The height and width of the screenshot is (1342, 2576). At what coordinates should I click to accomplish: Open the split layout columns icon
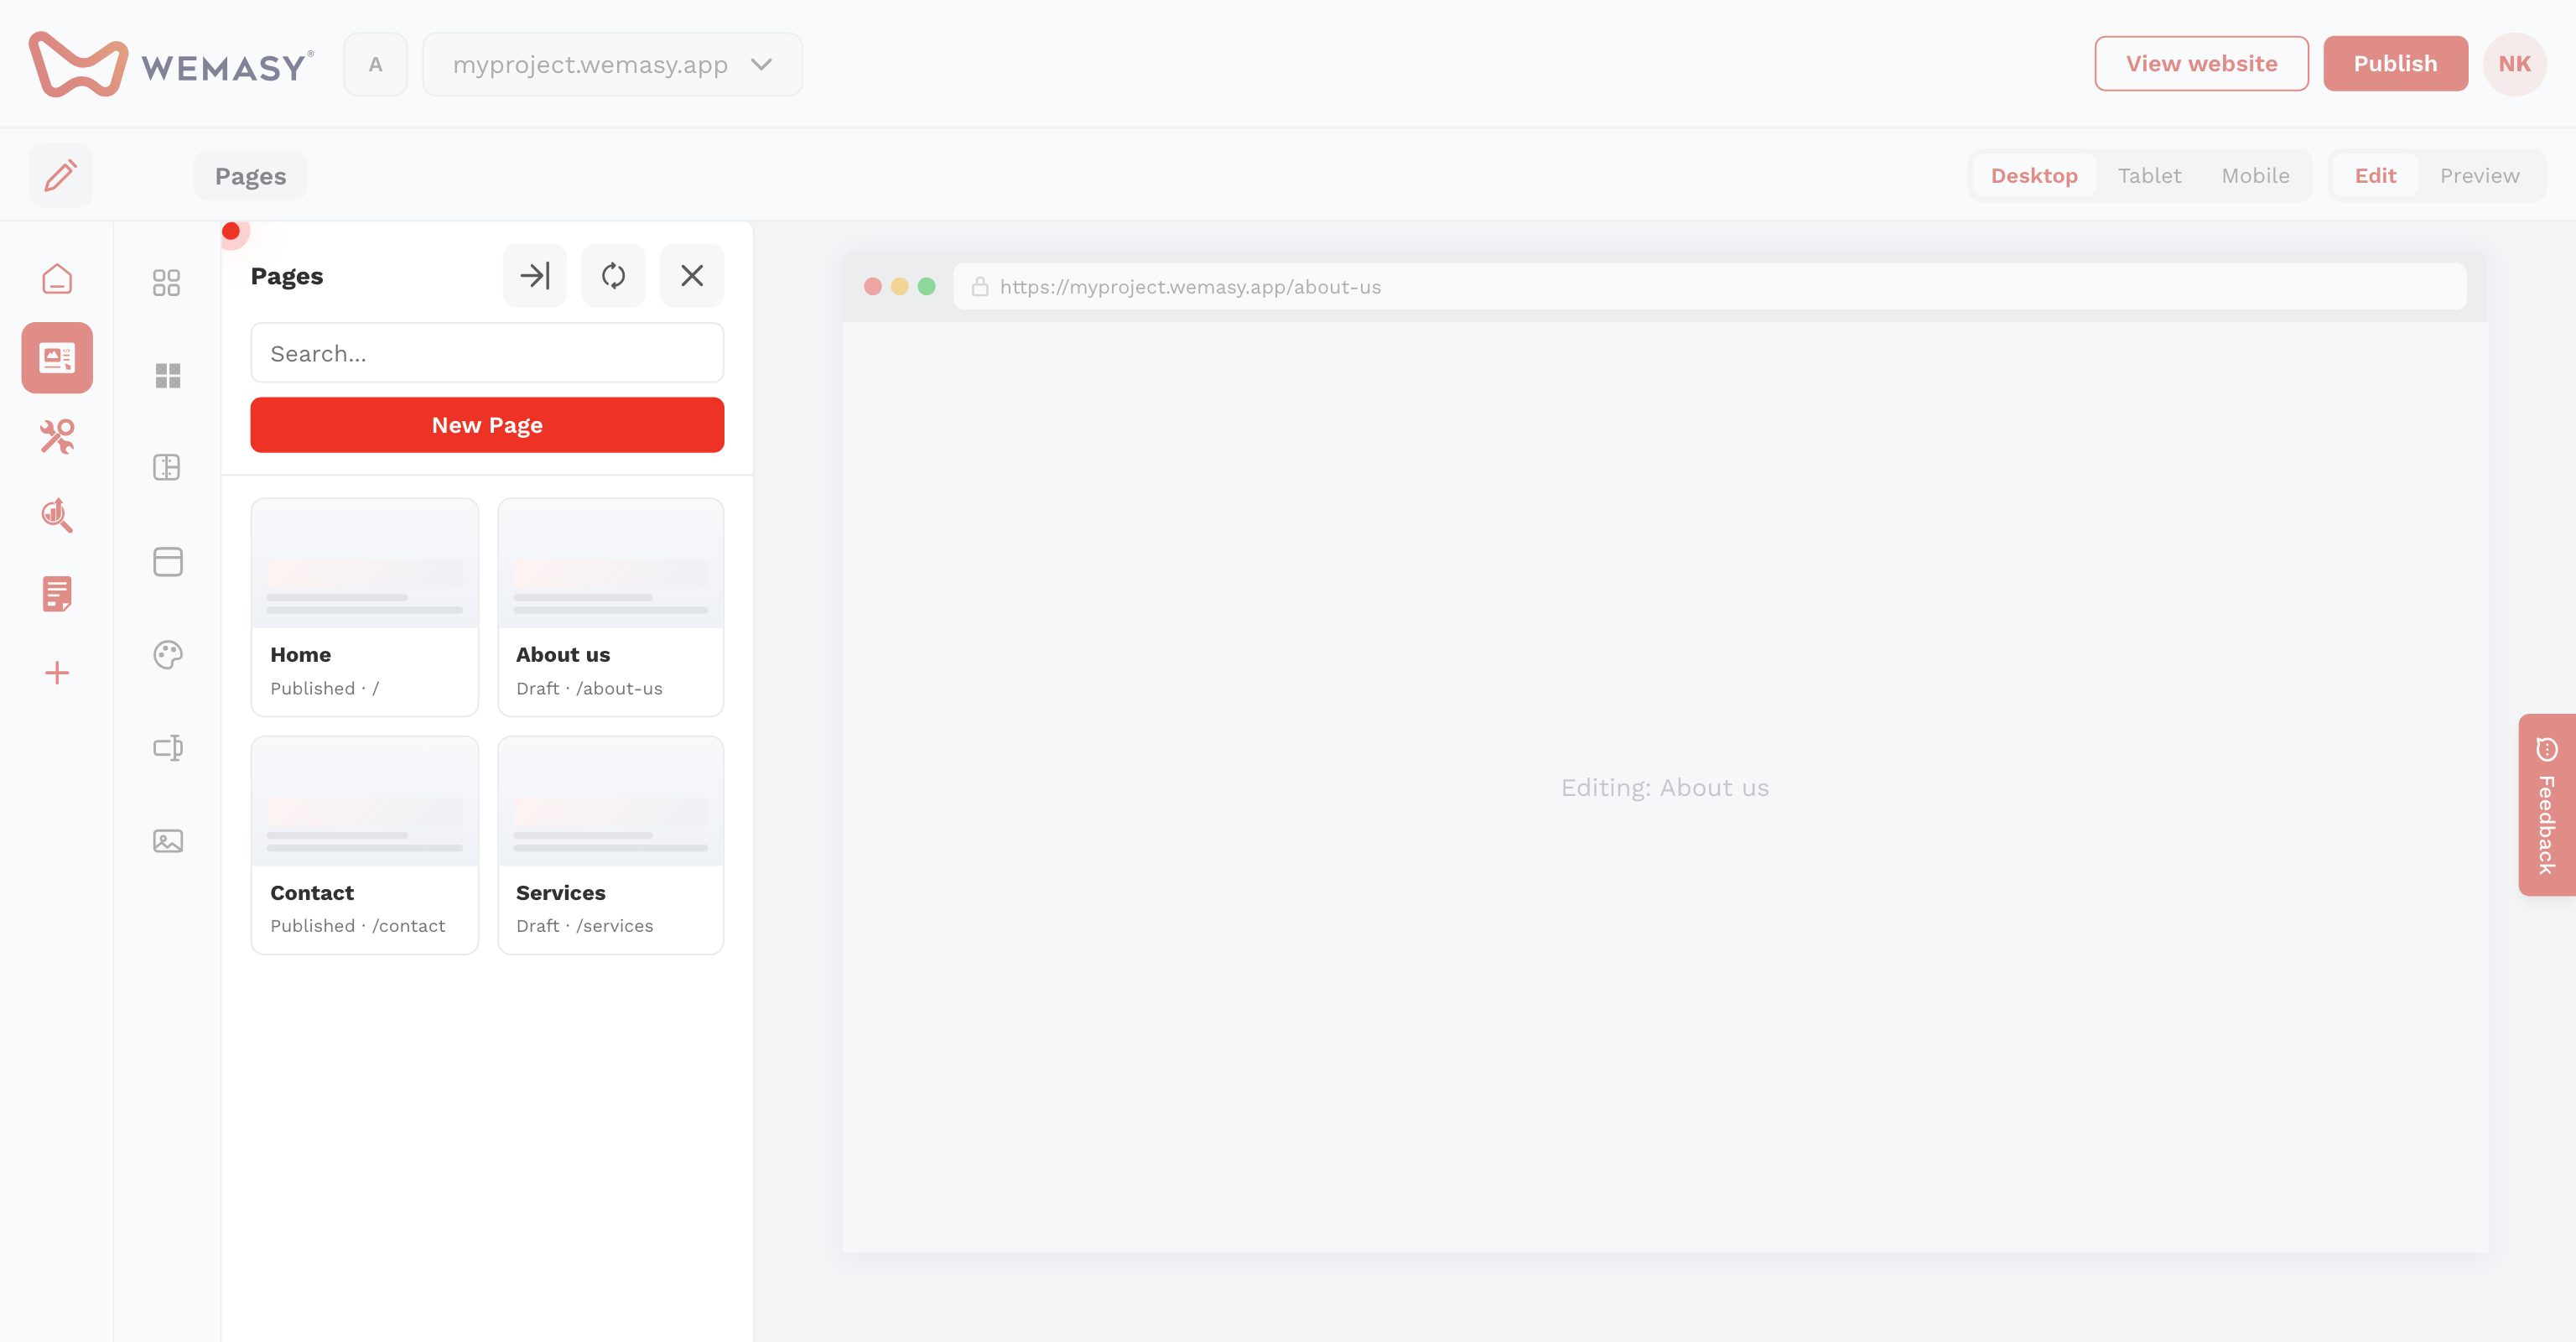pyautogui.click(x=167, y=467)
